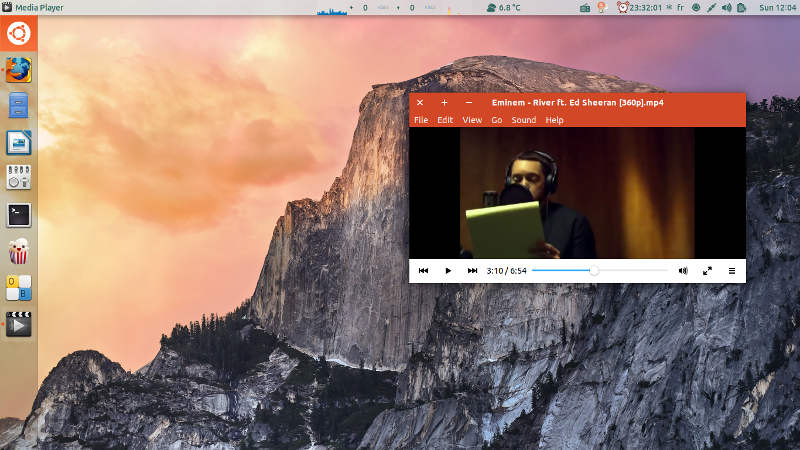Open the File menu
This screenshot has height=450, width=800.
[x=421, y=120]
